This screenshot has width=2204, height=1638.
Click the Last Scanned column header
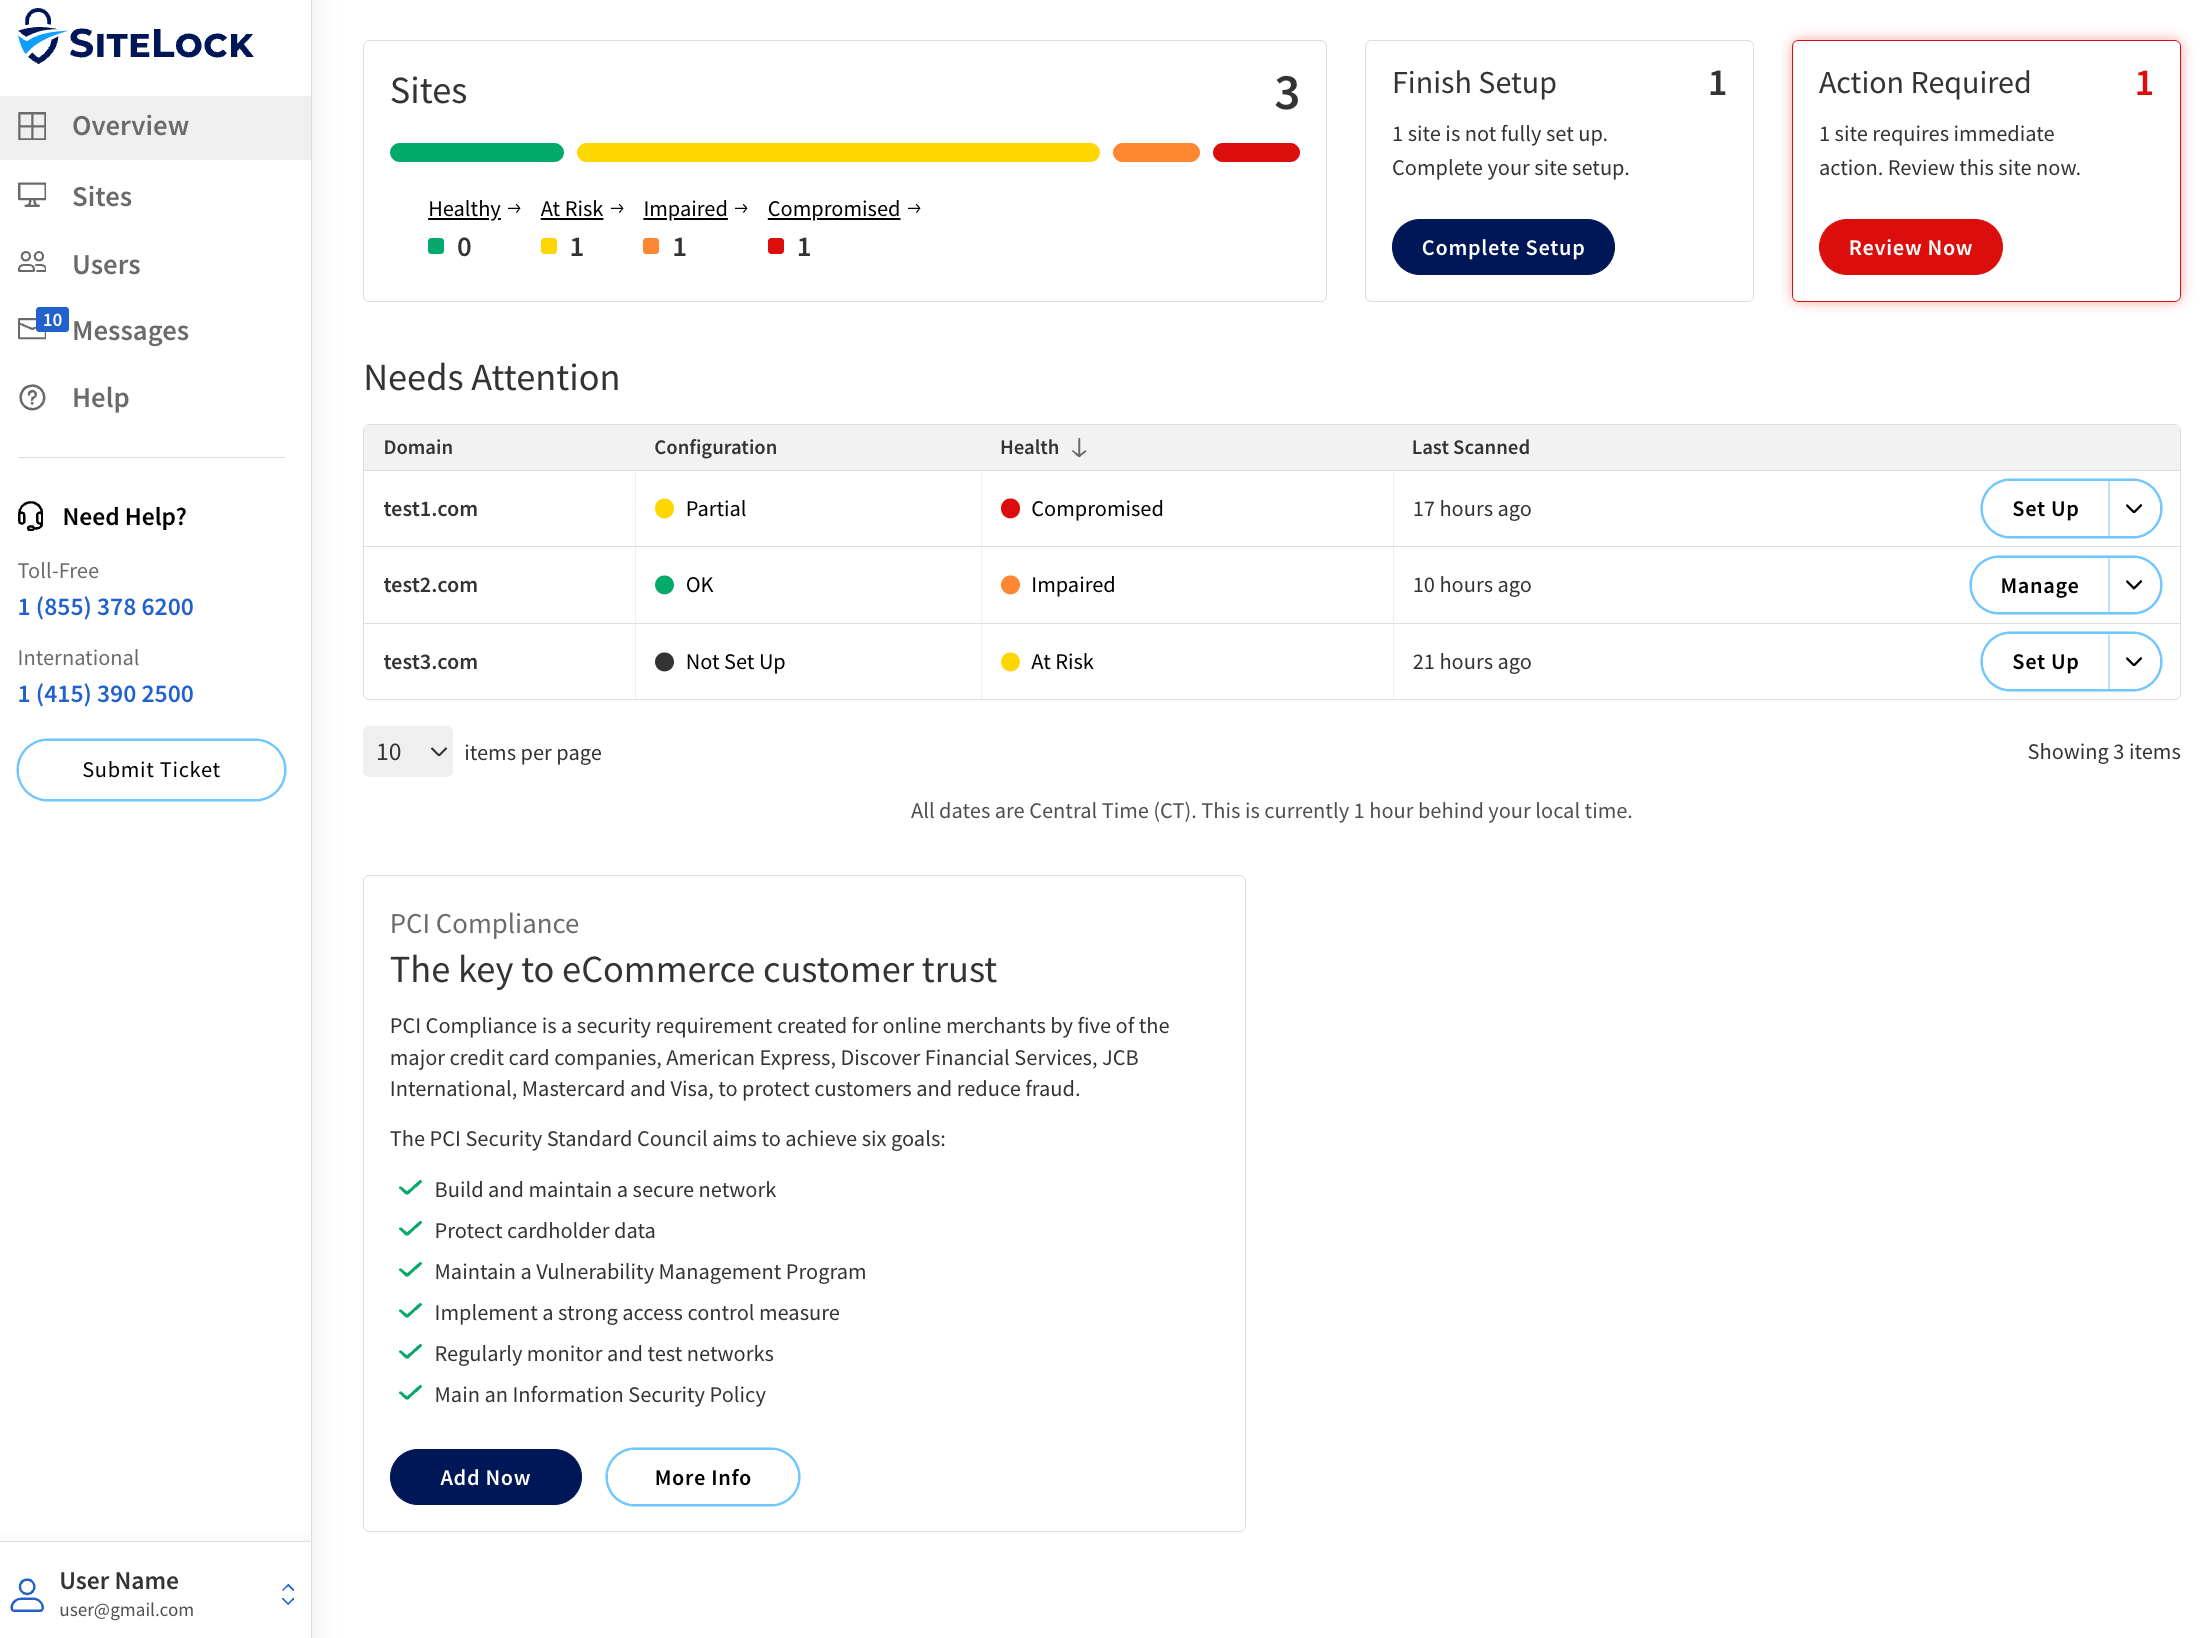(1470, 447)
